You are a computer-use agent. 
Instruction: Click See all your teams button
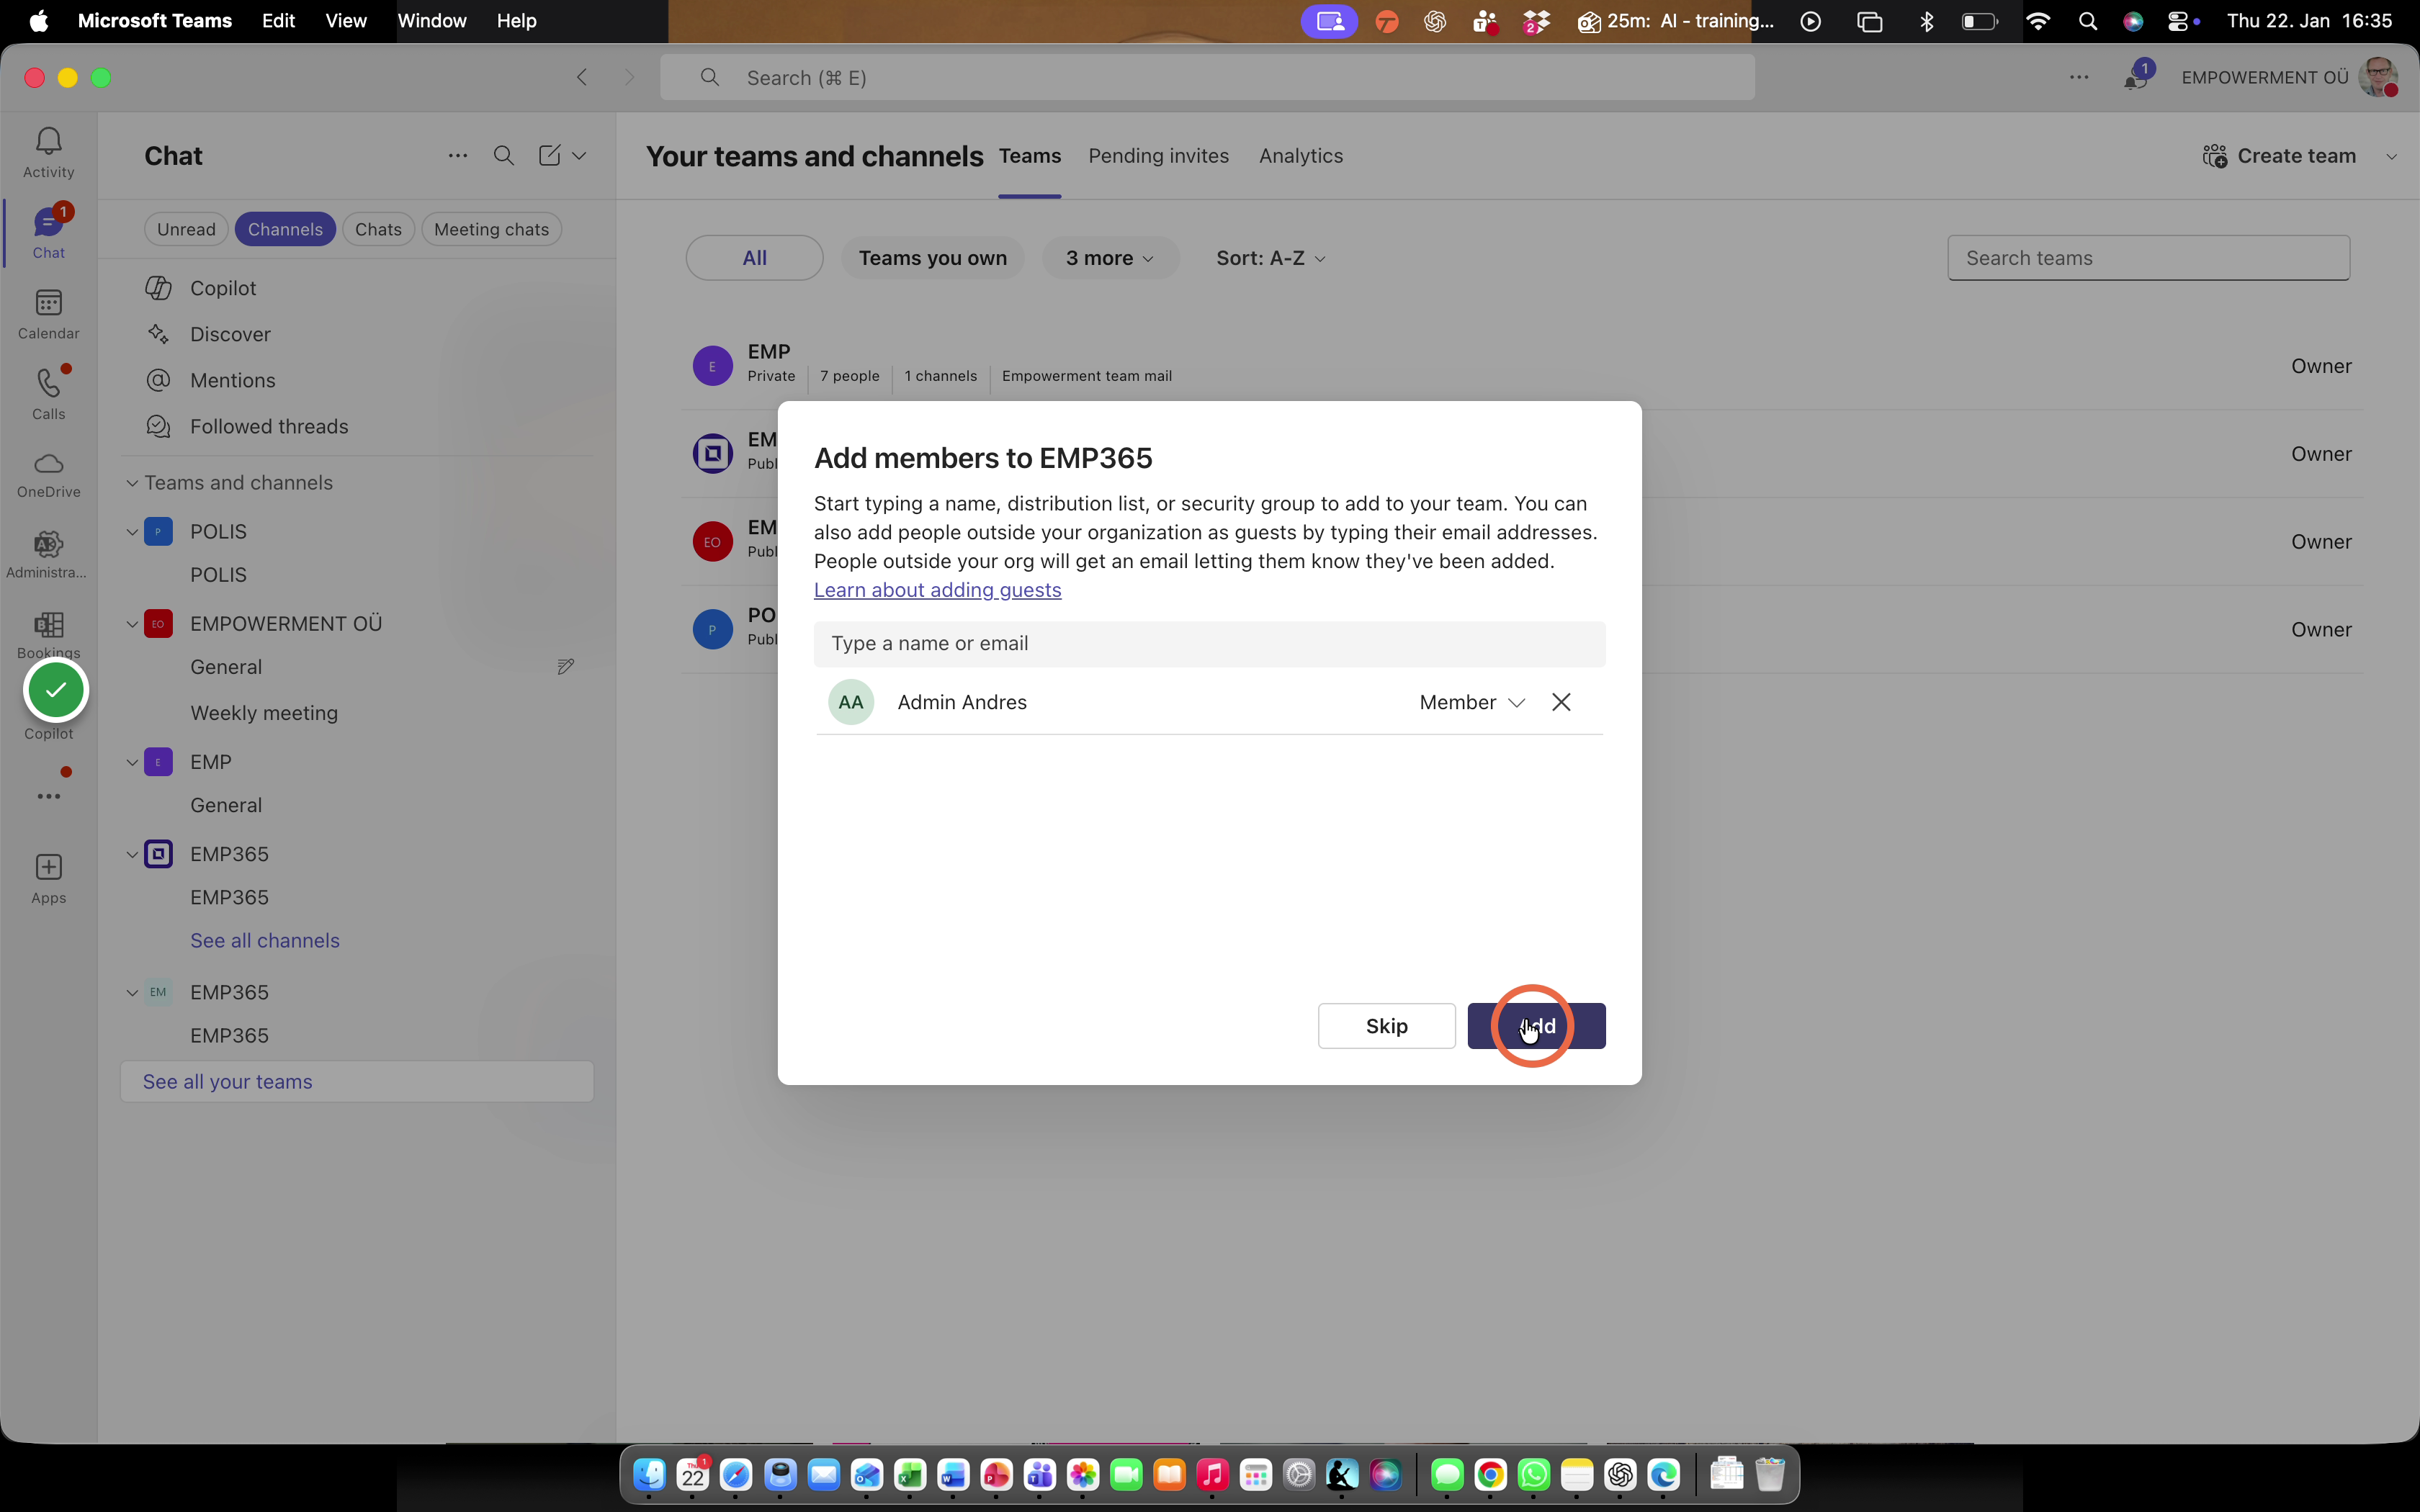(x=357, y=1082)
